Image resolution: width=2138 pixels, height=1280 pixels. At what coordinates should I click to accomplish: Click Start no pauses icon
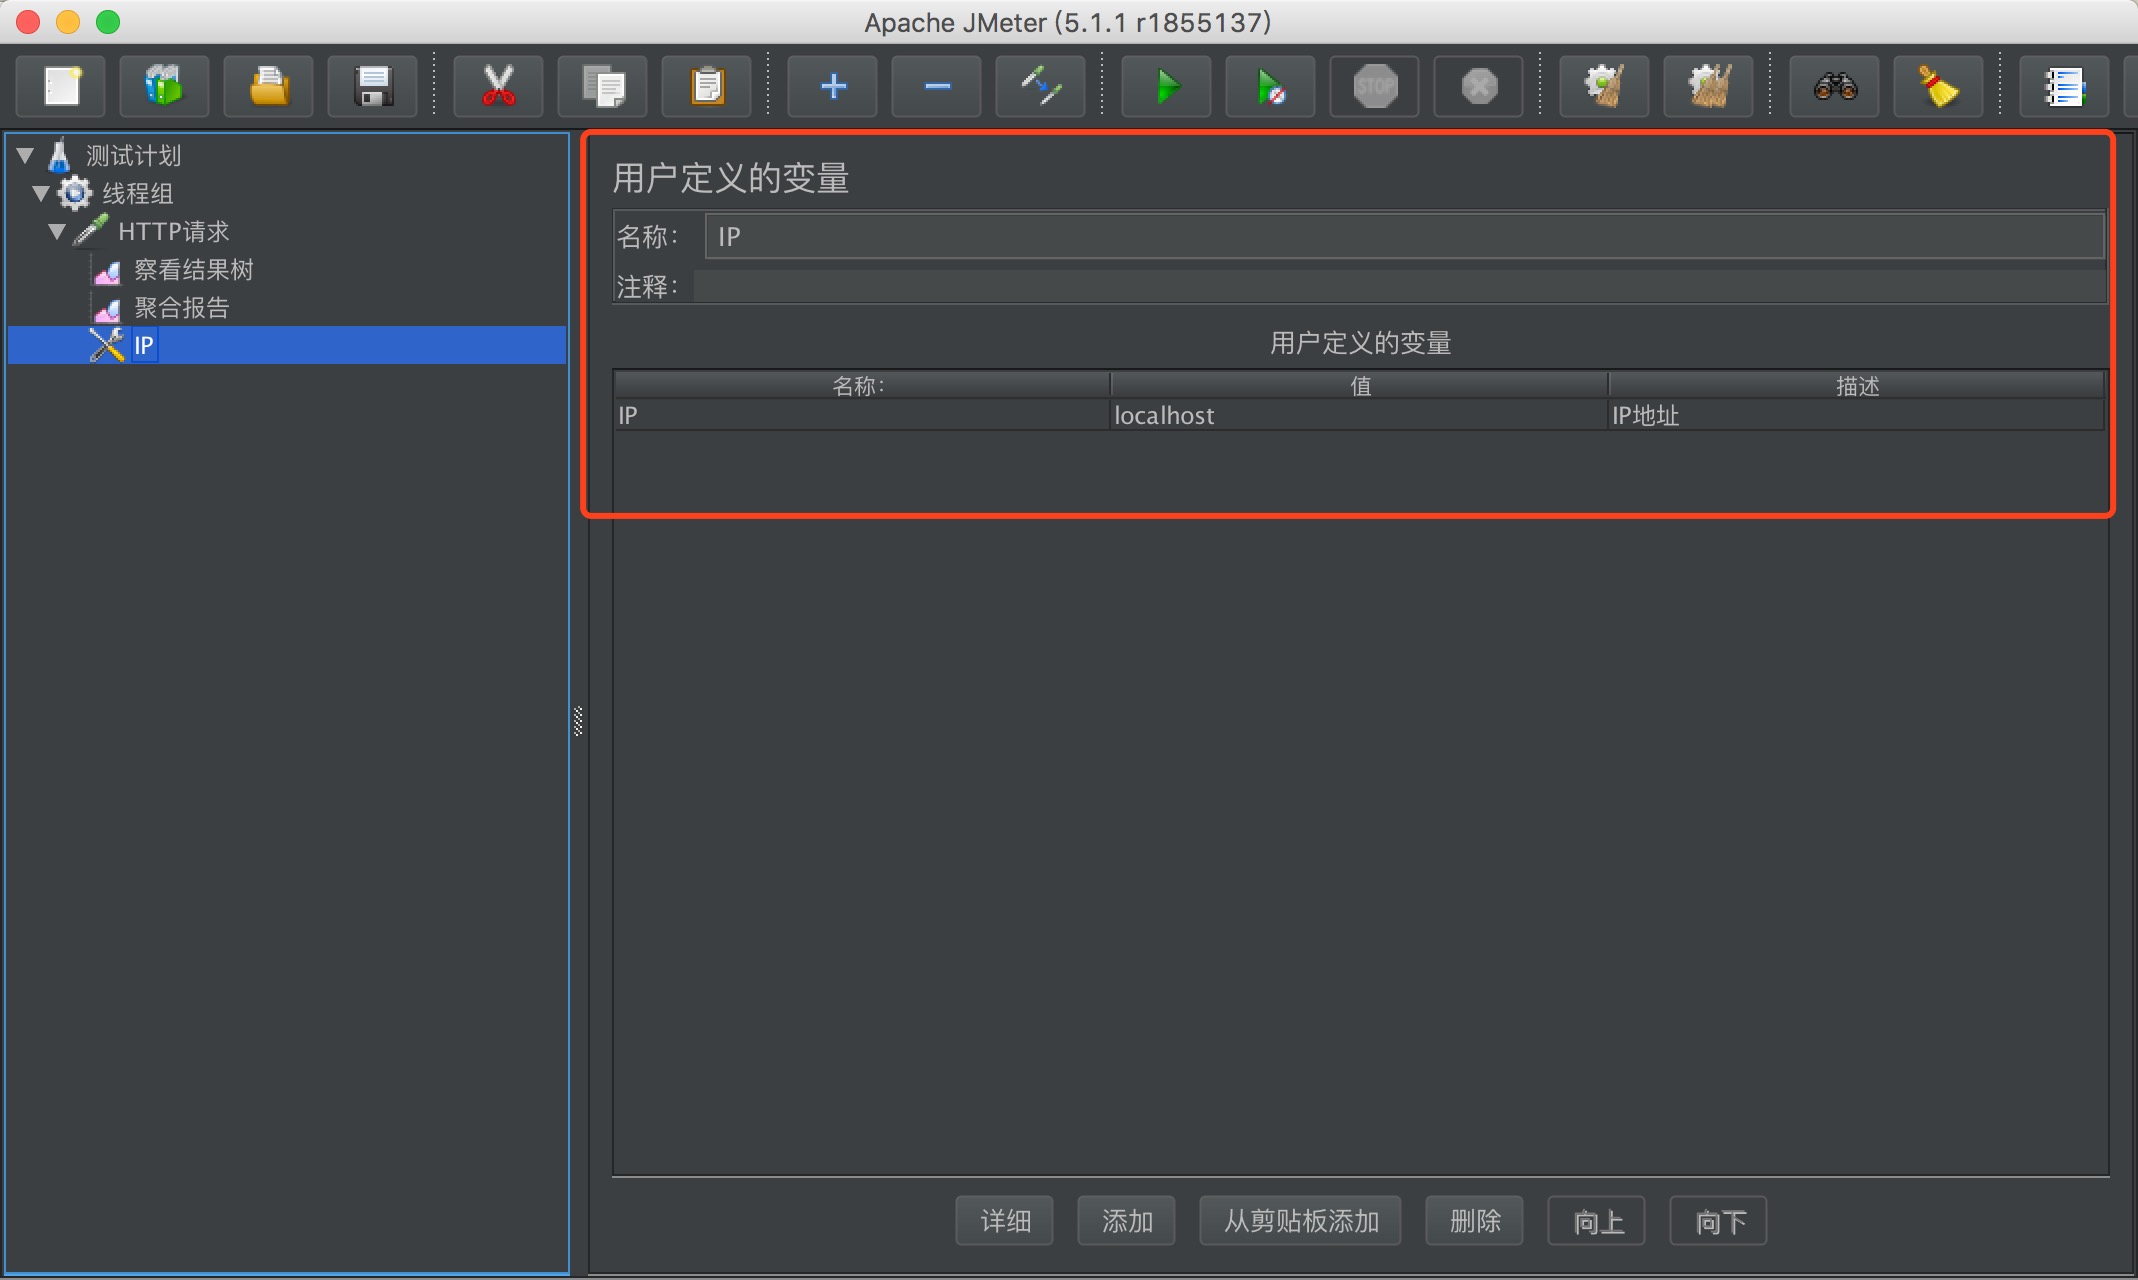(x=1270, y=86)
